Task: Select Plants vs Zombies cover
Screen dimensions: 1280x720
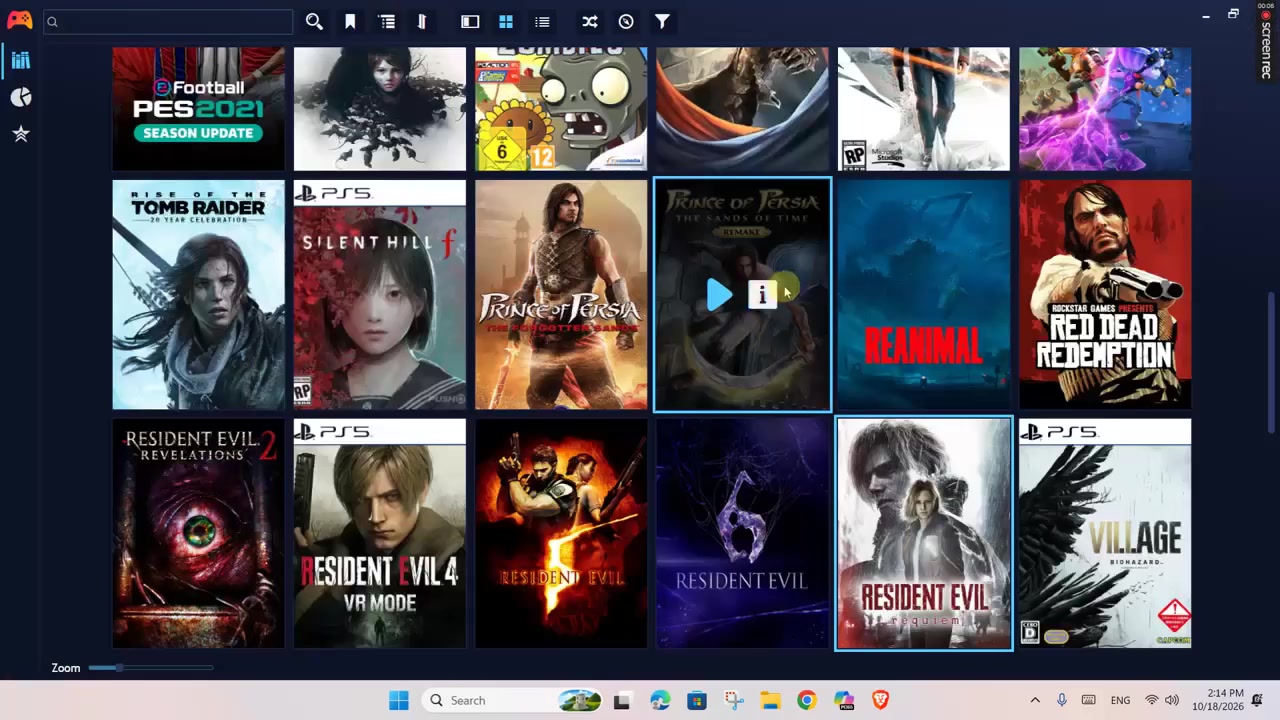Action: 561,109
